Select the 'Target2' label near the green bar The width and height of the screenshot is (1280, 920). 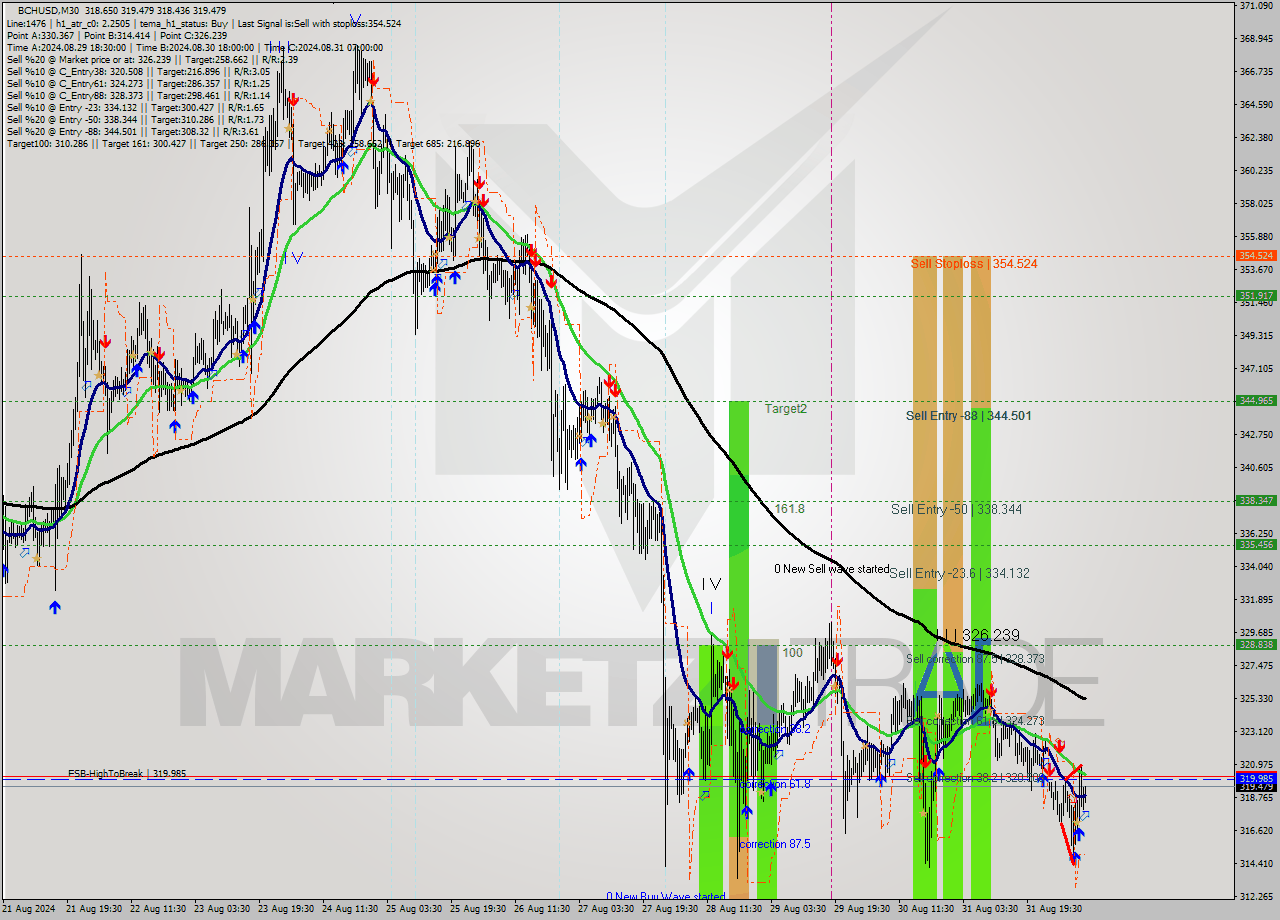coord(786,409)
